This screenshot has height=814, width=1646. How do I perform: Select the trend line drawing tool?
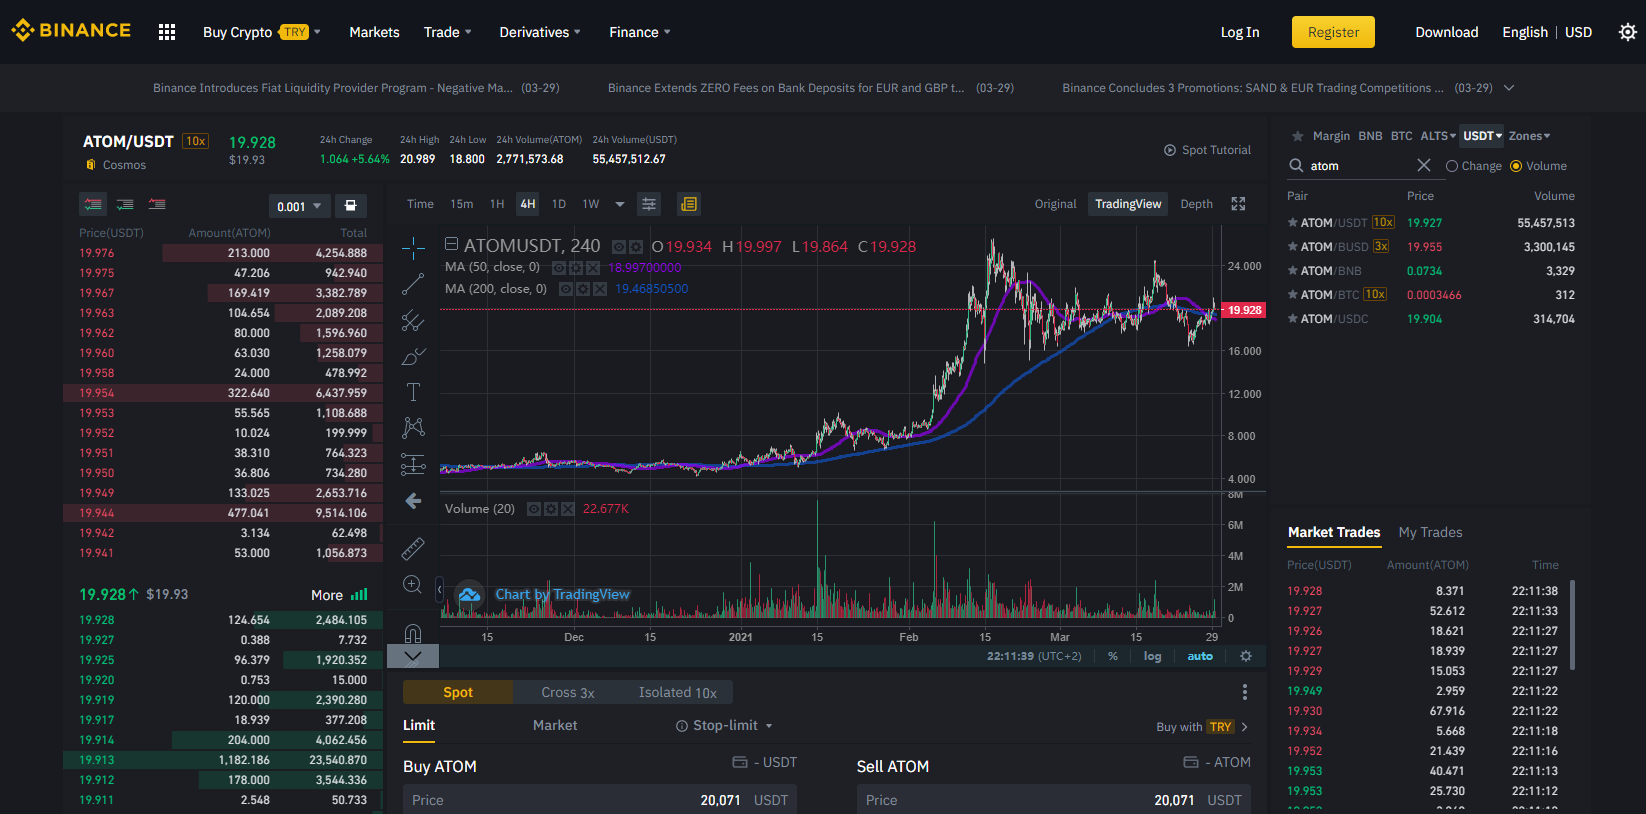pos(413,285)
